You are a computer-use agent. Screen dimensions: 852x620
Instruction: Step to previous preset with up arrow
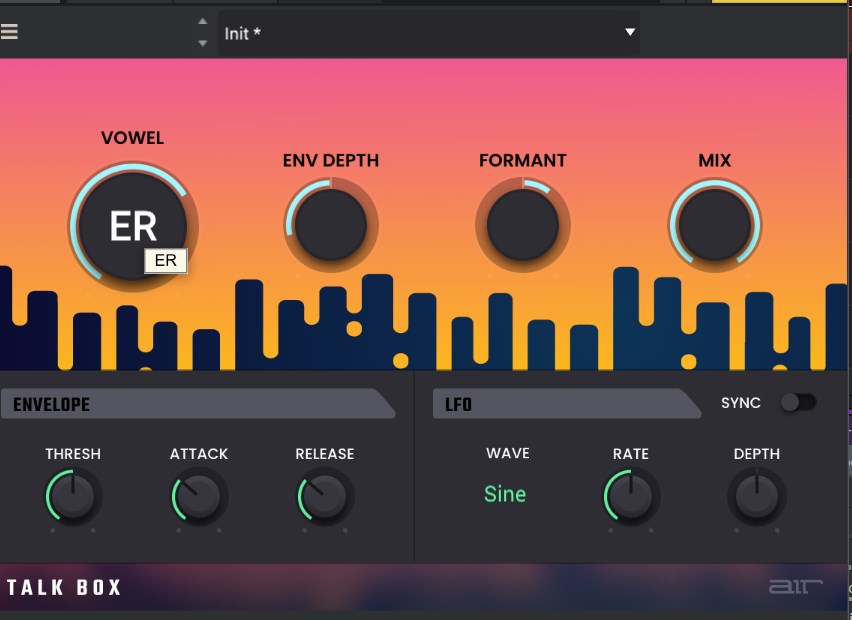203,21
